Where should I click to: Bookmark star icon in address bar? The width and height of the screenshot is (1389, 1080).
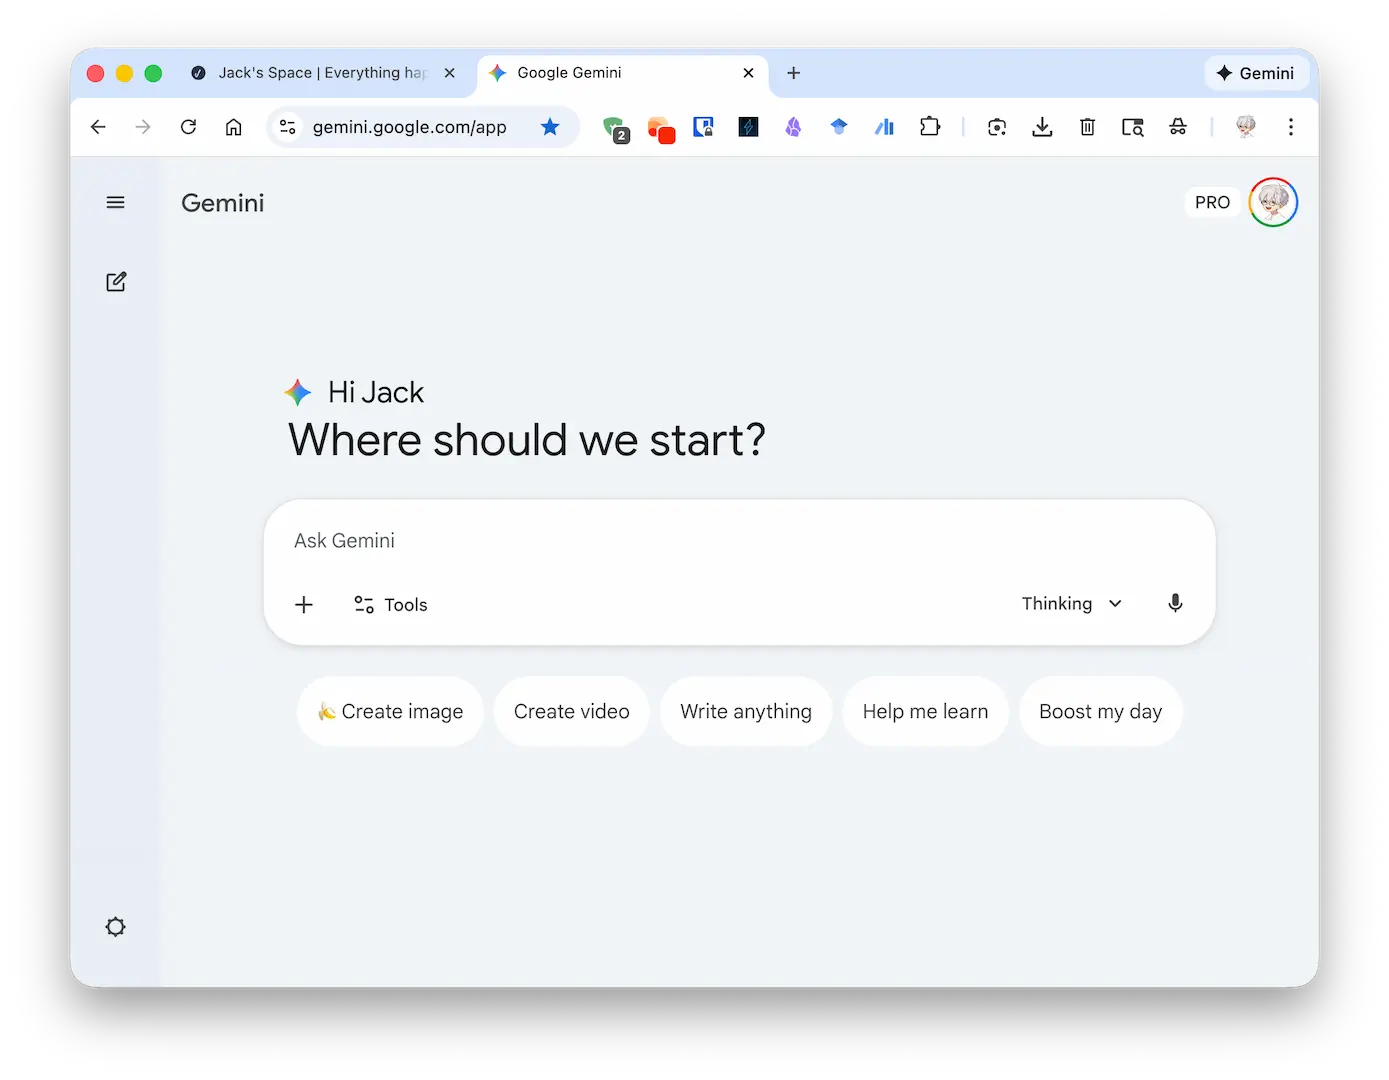pyautogui.click(x=550, y=127)
